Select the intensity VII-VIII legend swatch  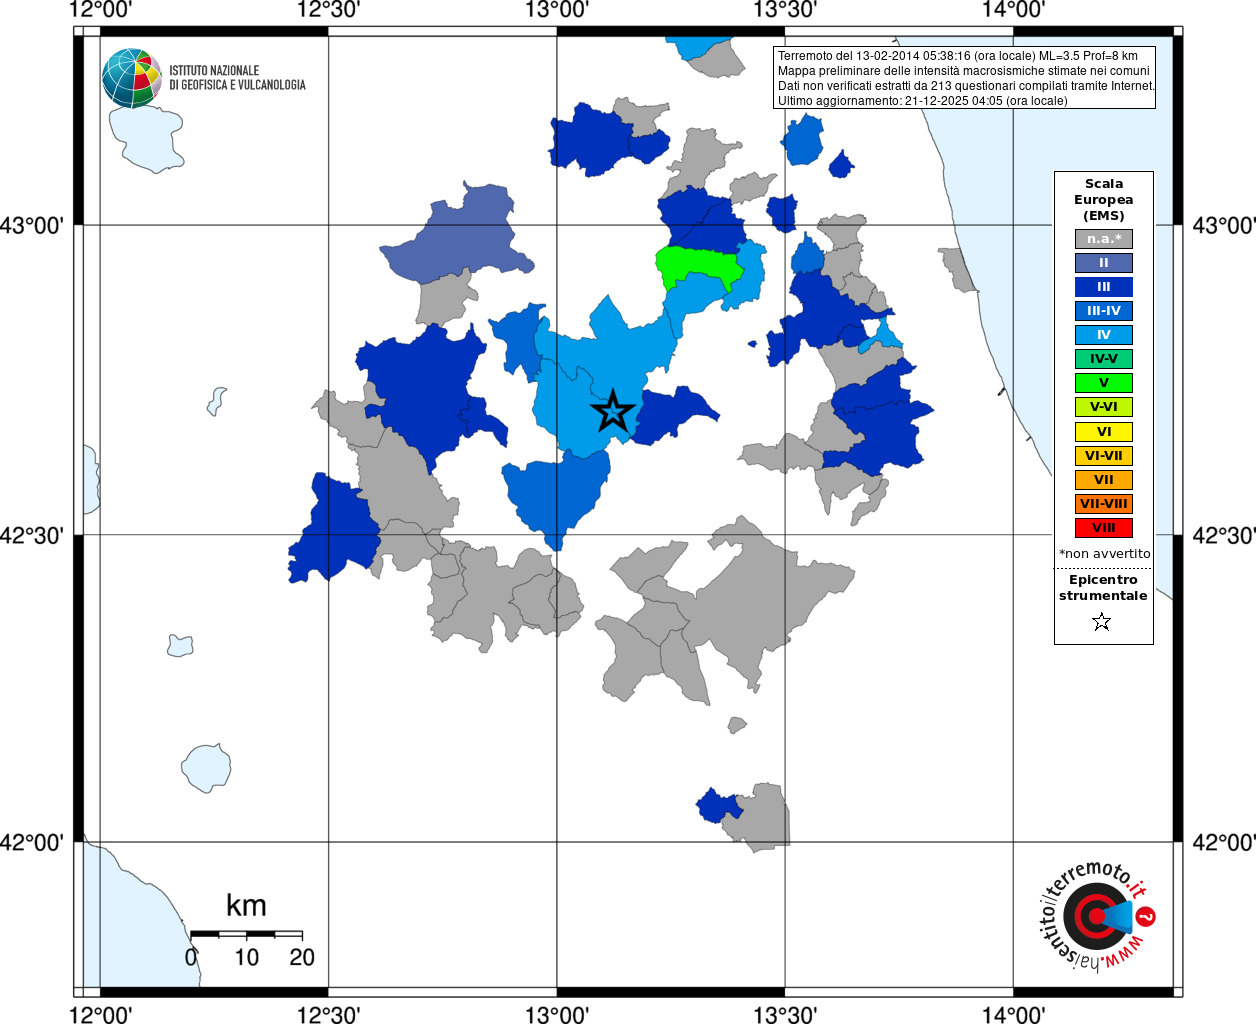pyautogui.click(x=1104, y=504)
